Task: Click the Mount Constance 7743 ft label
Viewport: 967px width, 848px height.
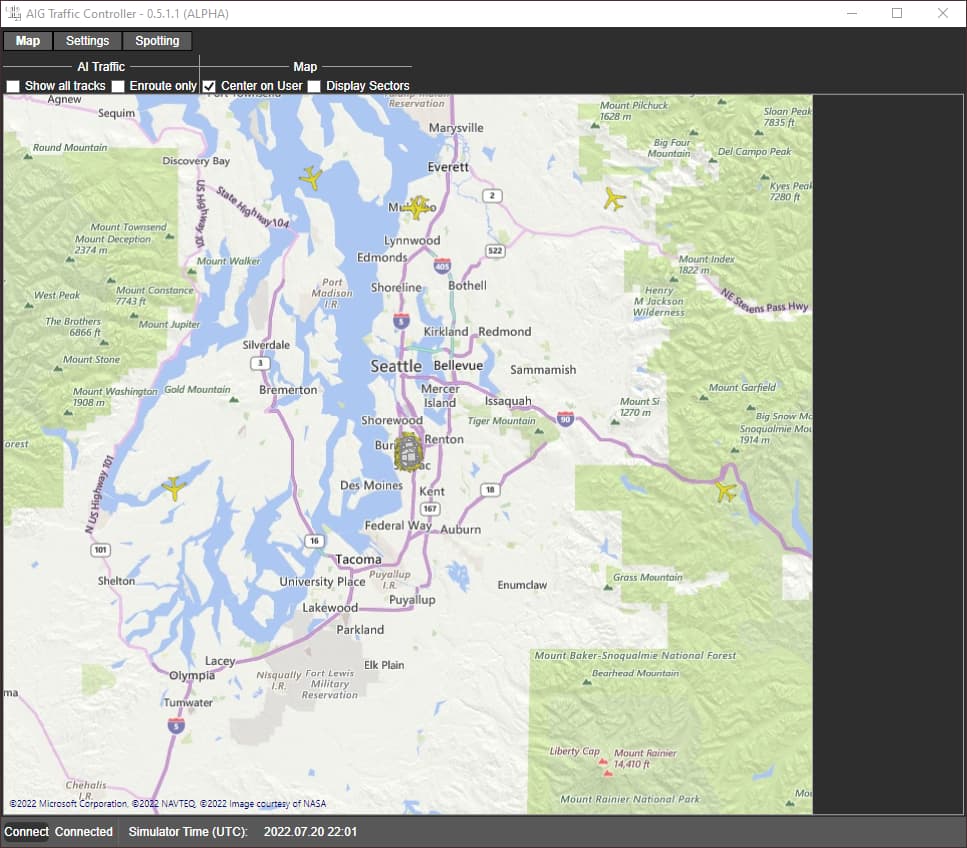Action: click(x=155, y=296)
